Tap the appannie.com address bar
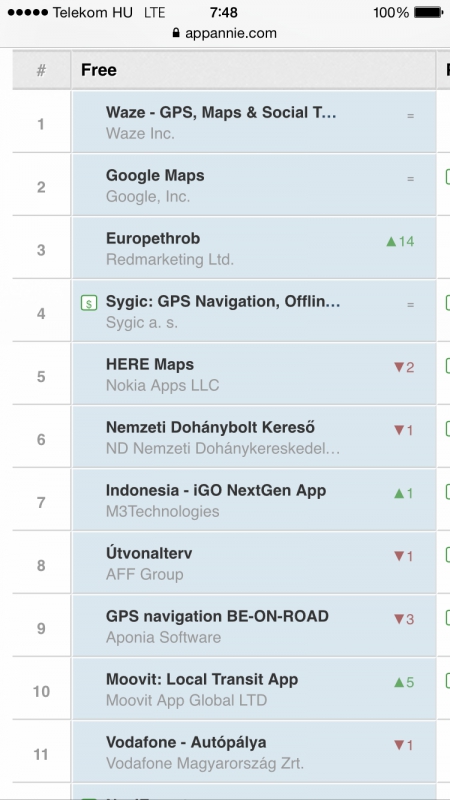Screen dimensions: 450x800 (x=225, y=33)
